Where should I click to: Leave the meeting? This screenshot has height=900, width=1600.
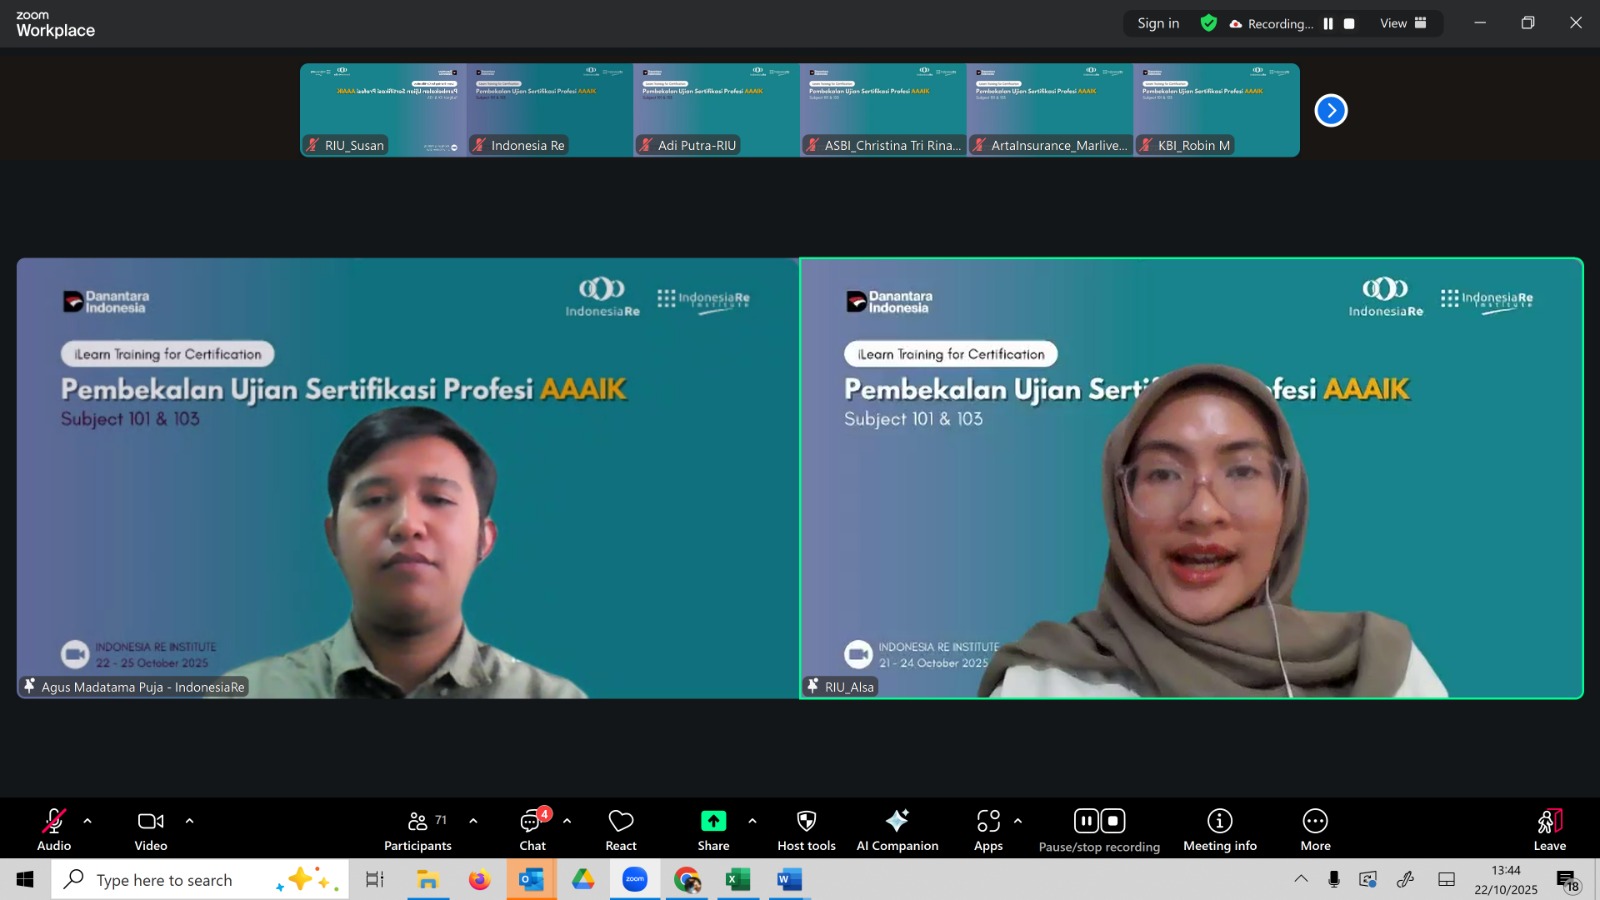point(1549,830)
